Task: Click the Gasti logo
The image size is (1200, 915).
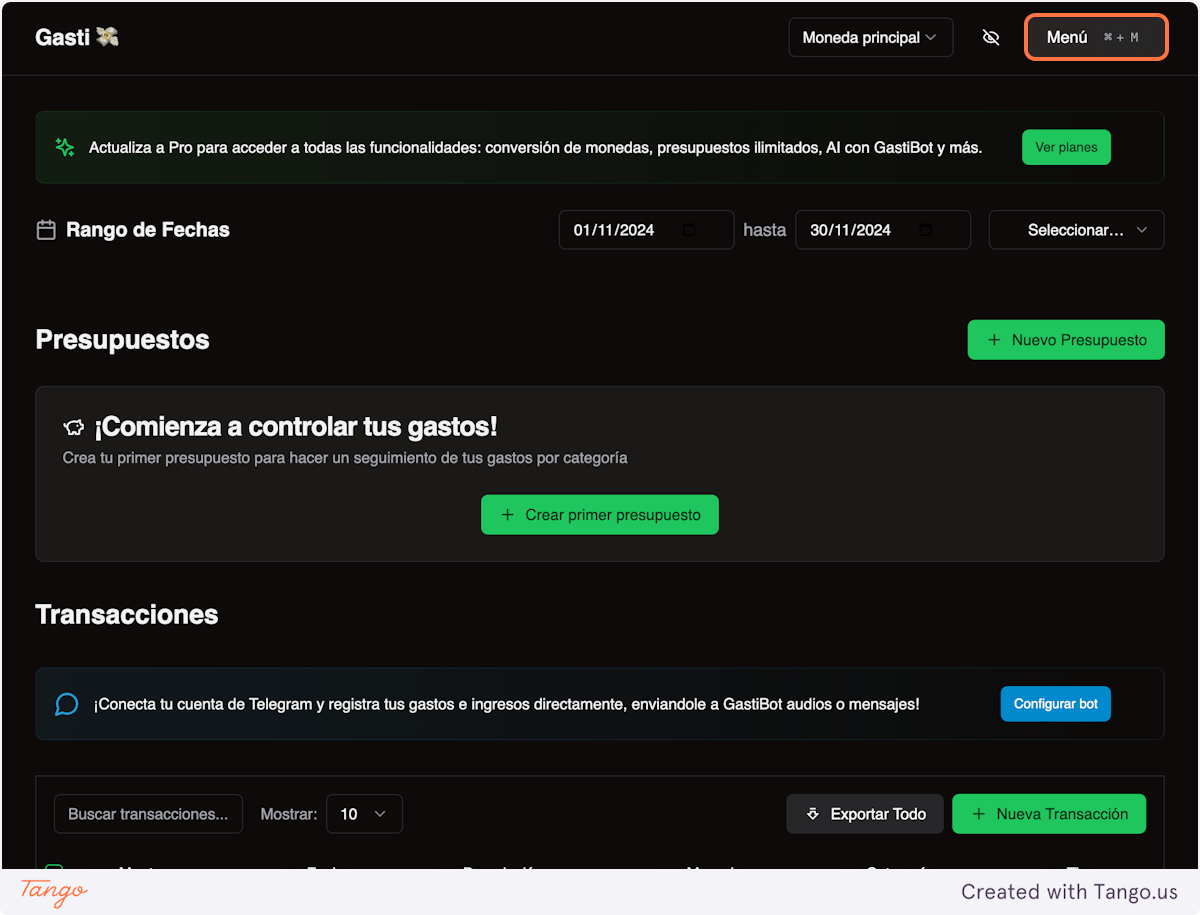Action: tap(77, 37)
